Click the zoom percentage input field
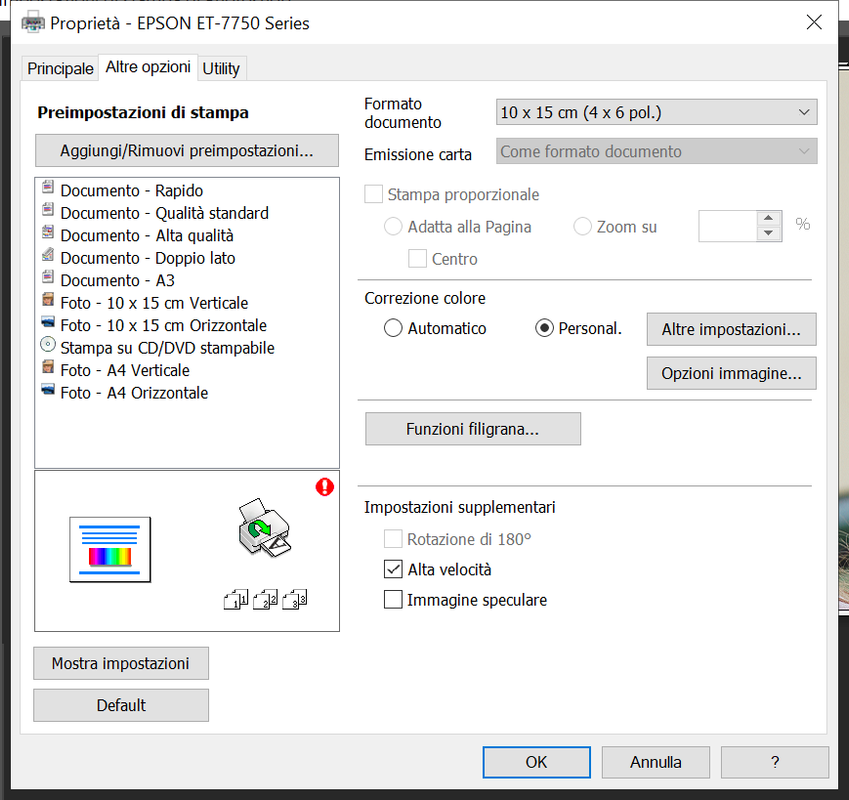 pos(728,226)
